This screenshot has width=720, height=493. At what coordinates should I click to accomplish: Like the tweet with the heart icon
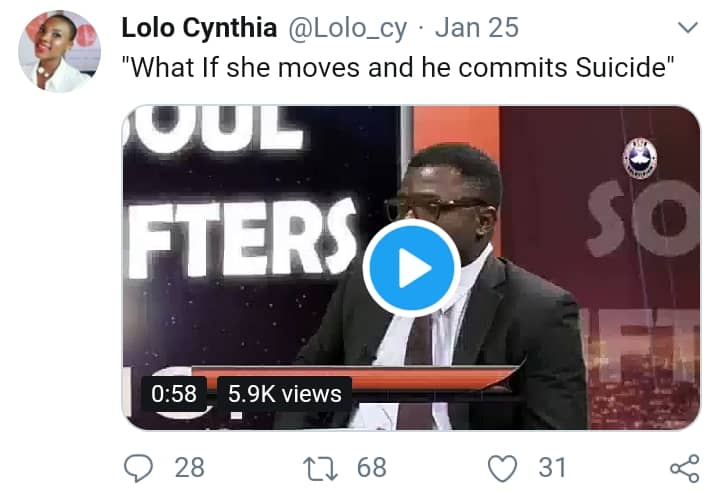506,466
